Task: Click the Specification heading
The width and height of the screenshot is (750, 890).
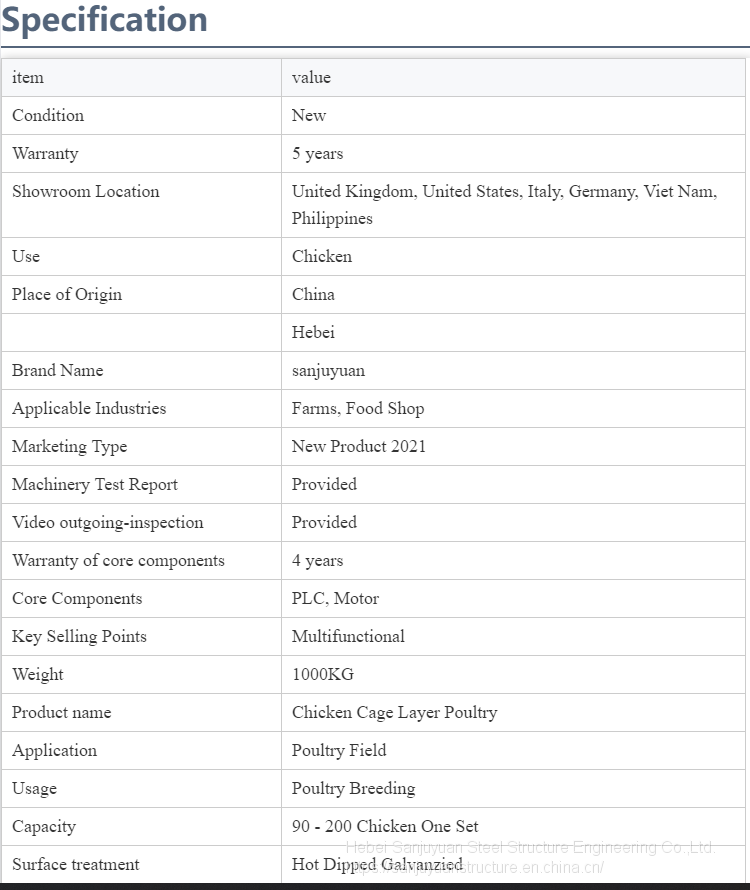Action: [104, 20]
